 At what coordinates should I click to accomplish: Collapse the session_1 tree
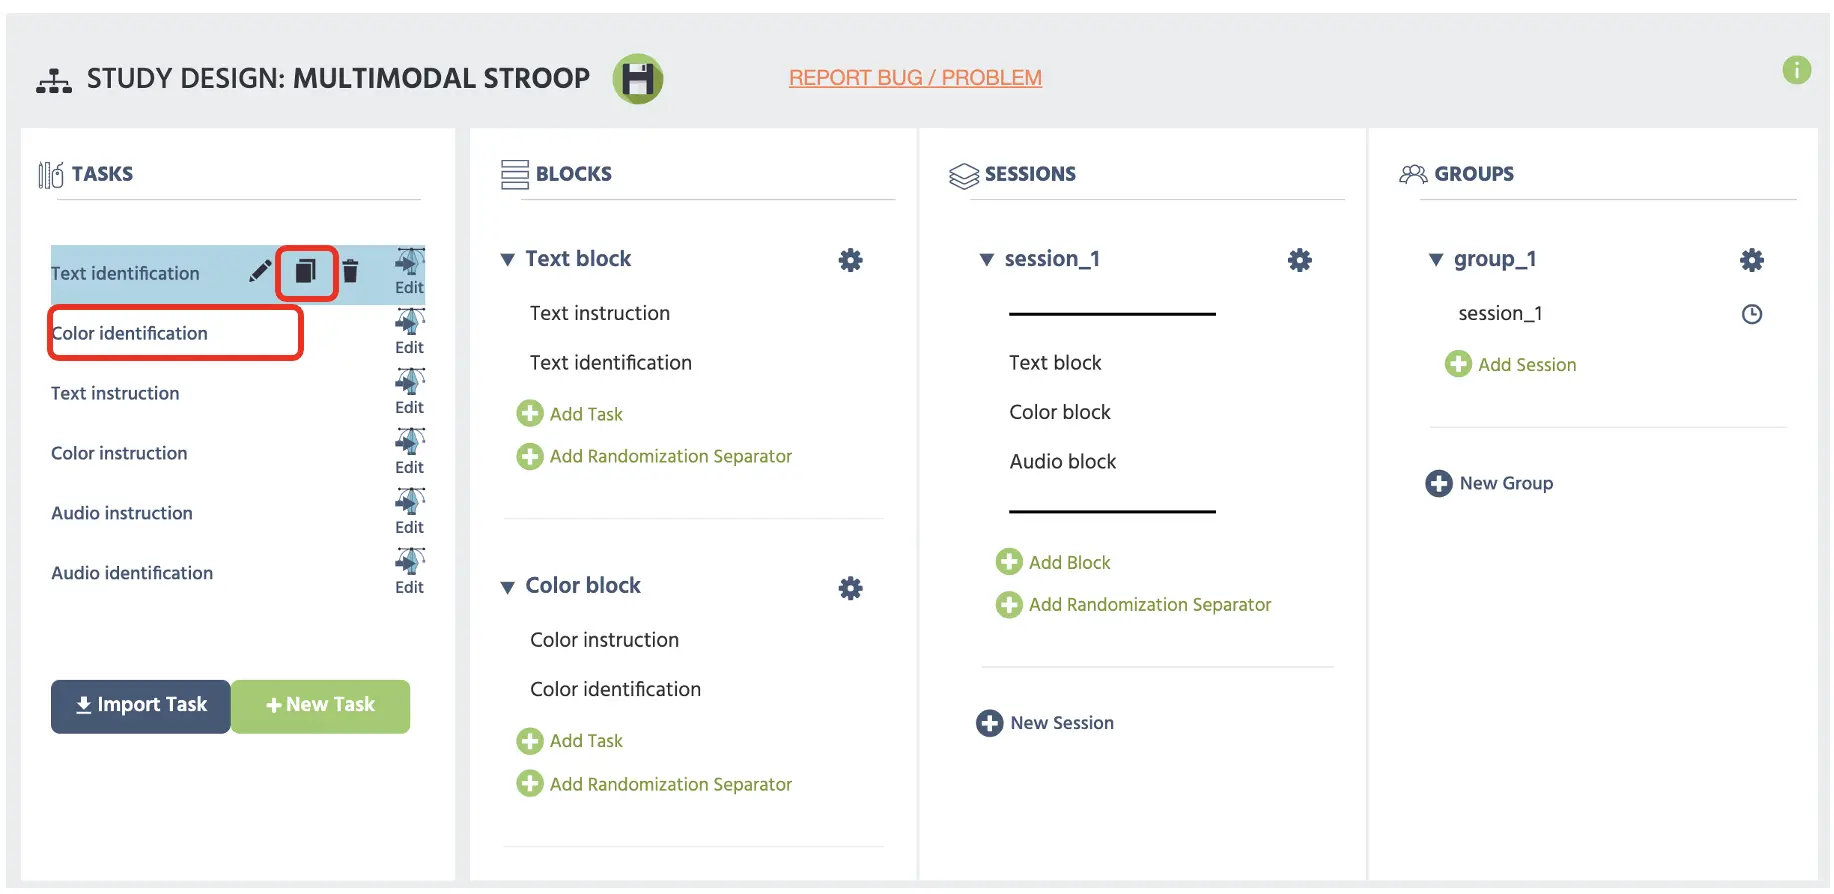point(987,260)
